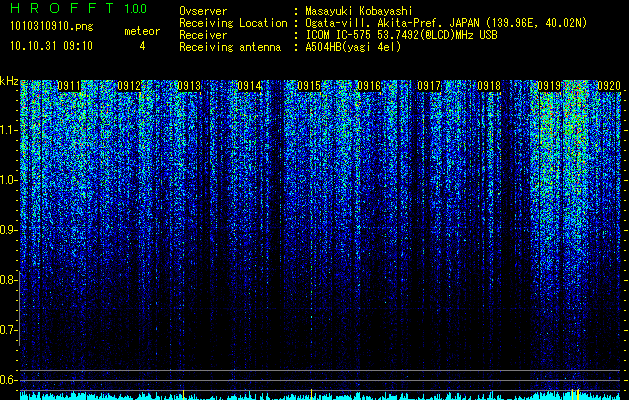This screenshot has height=400, width=629.
Task: Click the 1.0 frequency axis label
Action: tap(8, 180)
